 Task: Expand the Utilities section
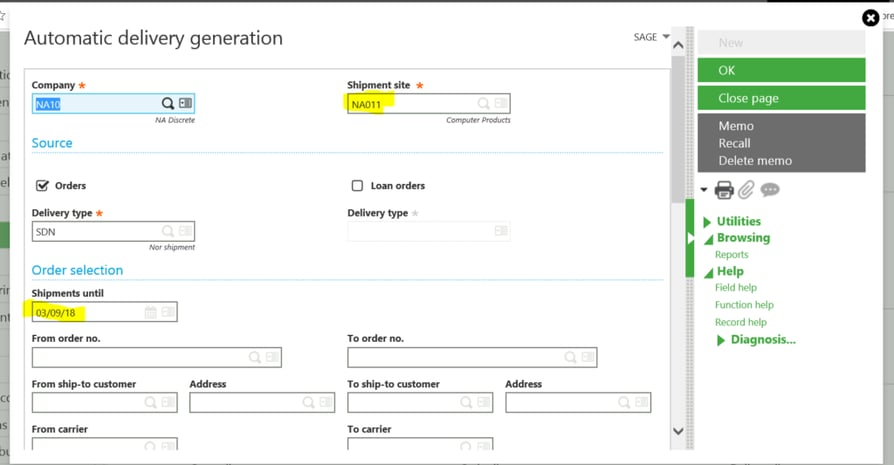pos(738,221)
